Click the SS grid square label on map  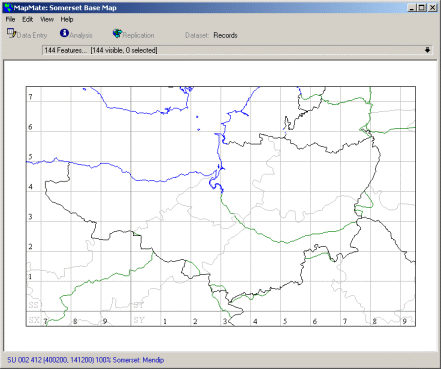tap(33, 305)
